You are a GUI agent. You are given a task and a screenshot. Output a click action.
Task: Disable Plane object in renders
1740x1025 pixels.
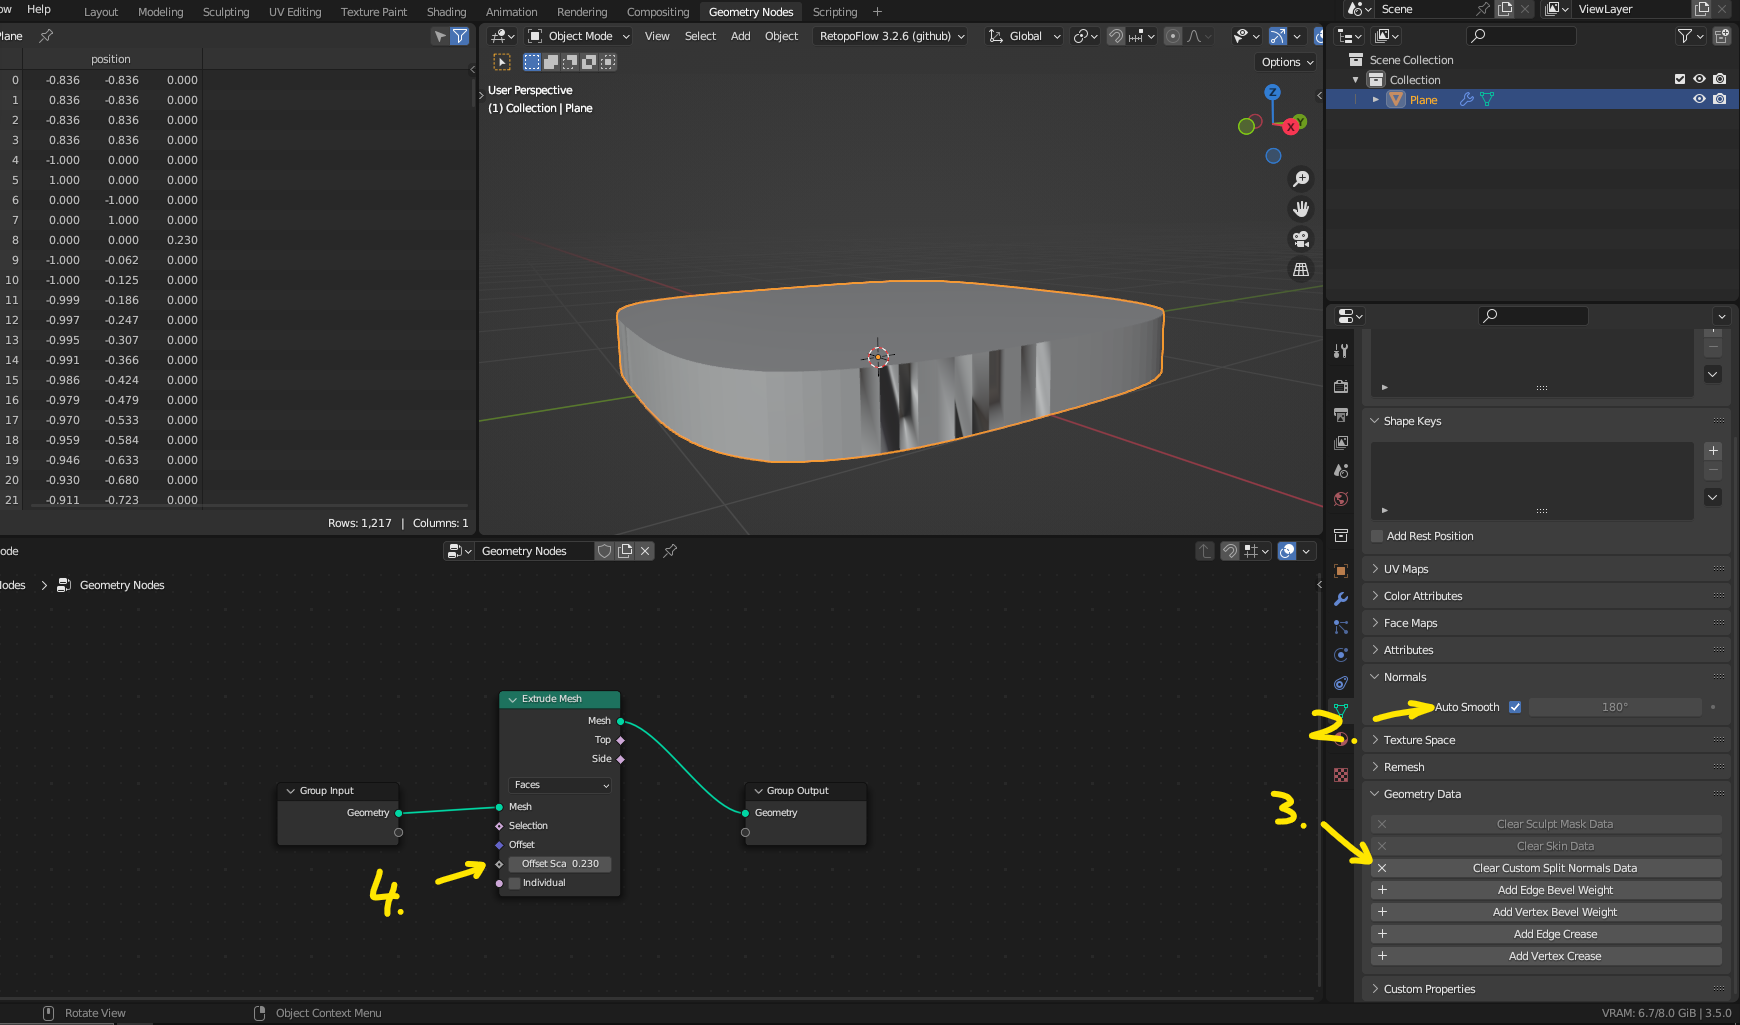[x=1719, y=99]
